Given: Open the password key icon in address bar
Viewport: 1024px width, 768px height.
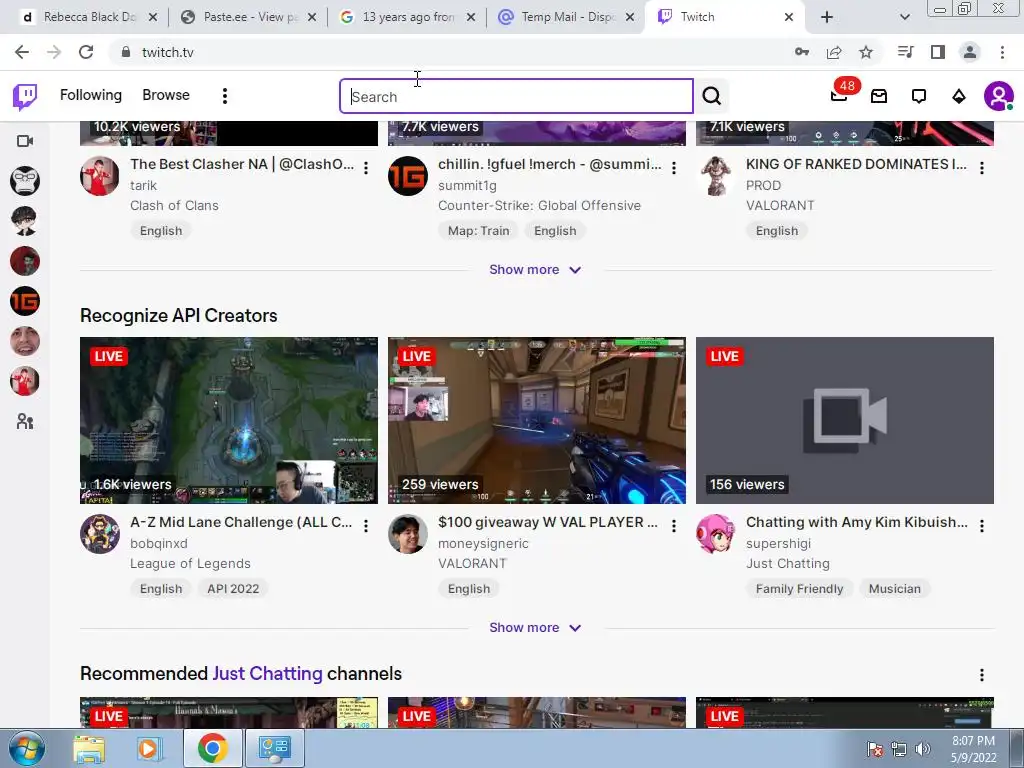Looking at the screenshot, I should (802, 52).
